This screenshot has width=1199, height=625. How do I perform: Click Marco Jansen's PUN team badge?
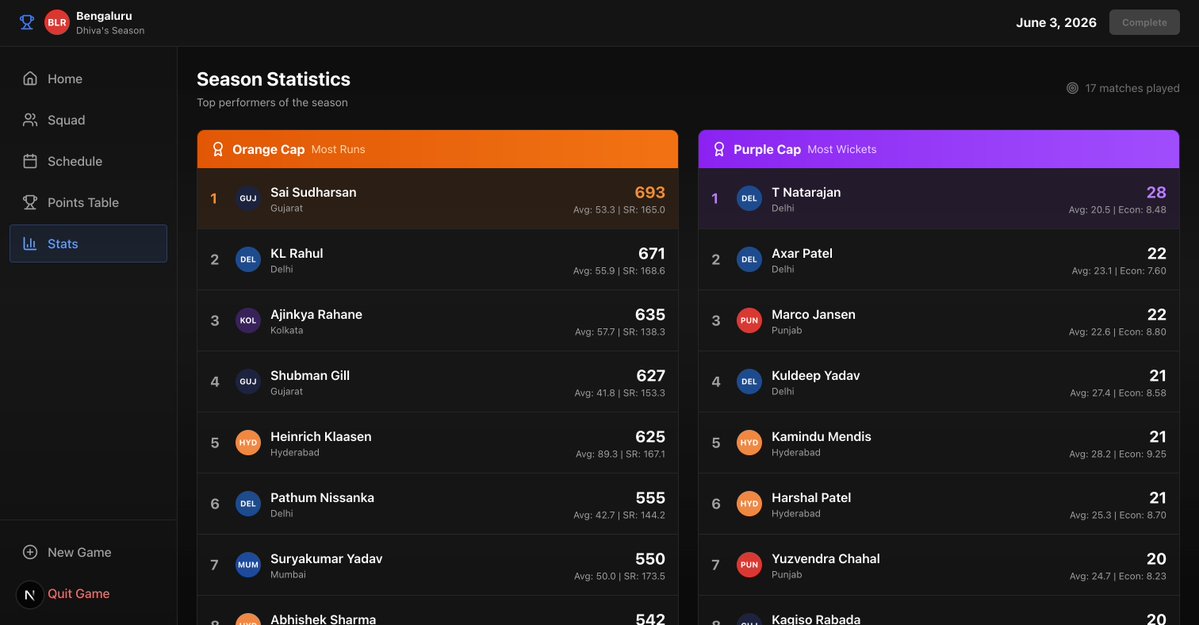(x=749, y=321)
